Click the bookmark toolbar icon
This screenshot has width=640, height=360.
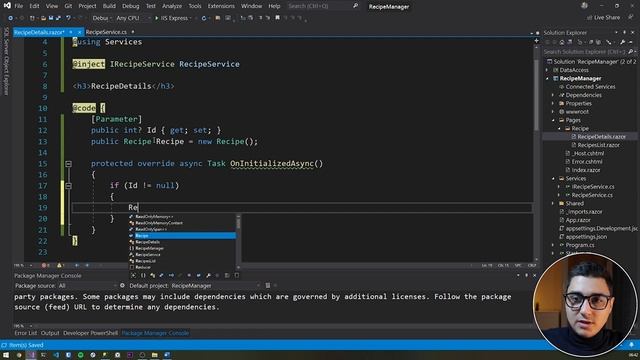[x=277, y=18]
